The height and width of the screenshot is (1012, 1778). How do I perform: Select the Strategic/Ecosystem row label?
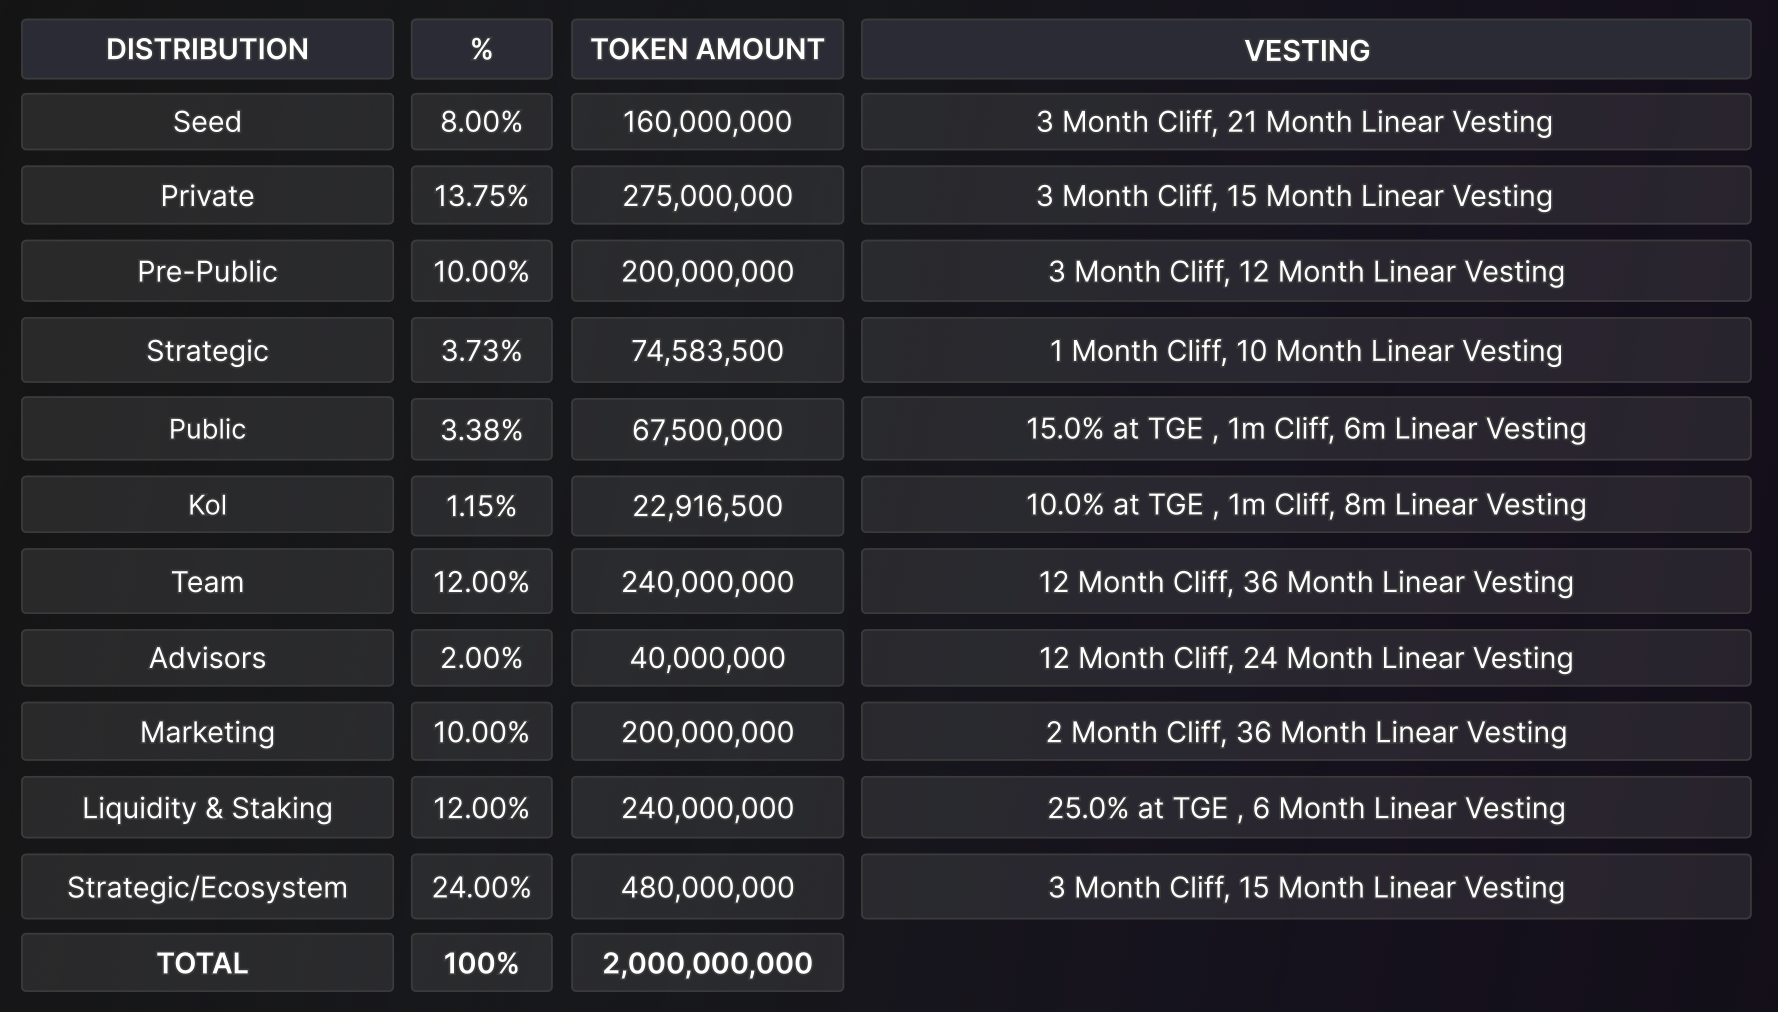click(207, 887)
